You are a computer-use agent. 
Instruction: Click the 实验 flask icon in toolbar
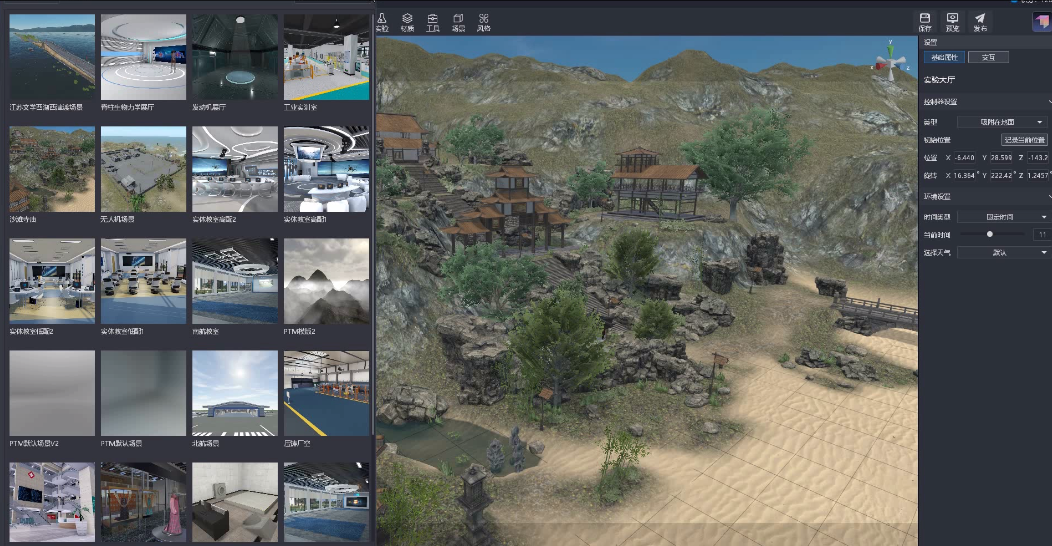382,22
